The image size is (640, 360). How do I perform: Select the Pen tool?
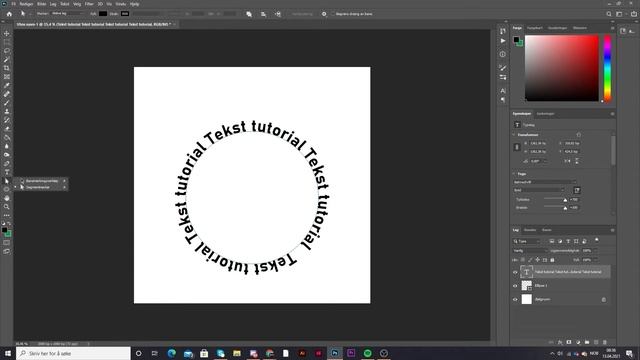tap(7, 163)
